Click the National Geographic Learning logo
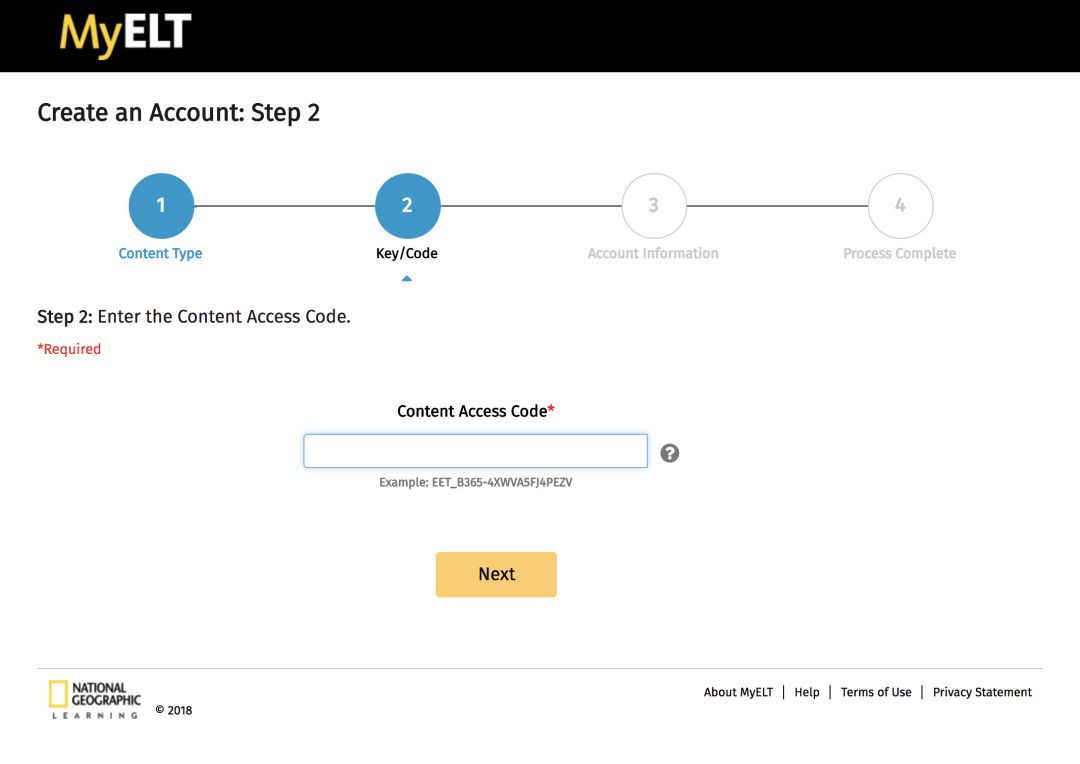1080x764 pixels. tap(94, 699)
